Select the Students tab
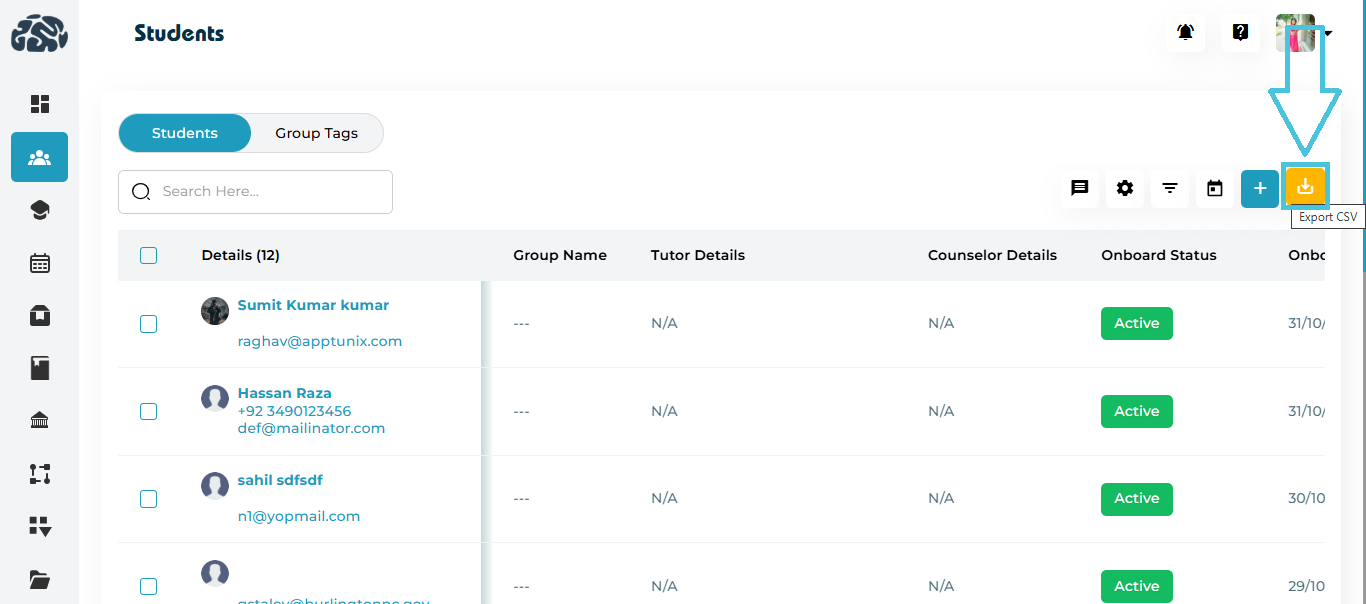Image resolution: width=1366 pixels, height=604 pixels. [185, 133]
